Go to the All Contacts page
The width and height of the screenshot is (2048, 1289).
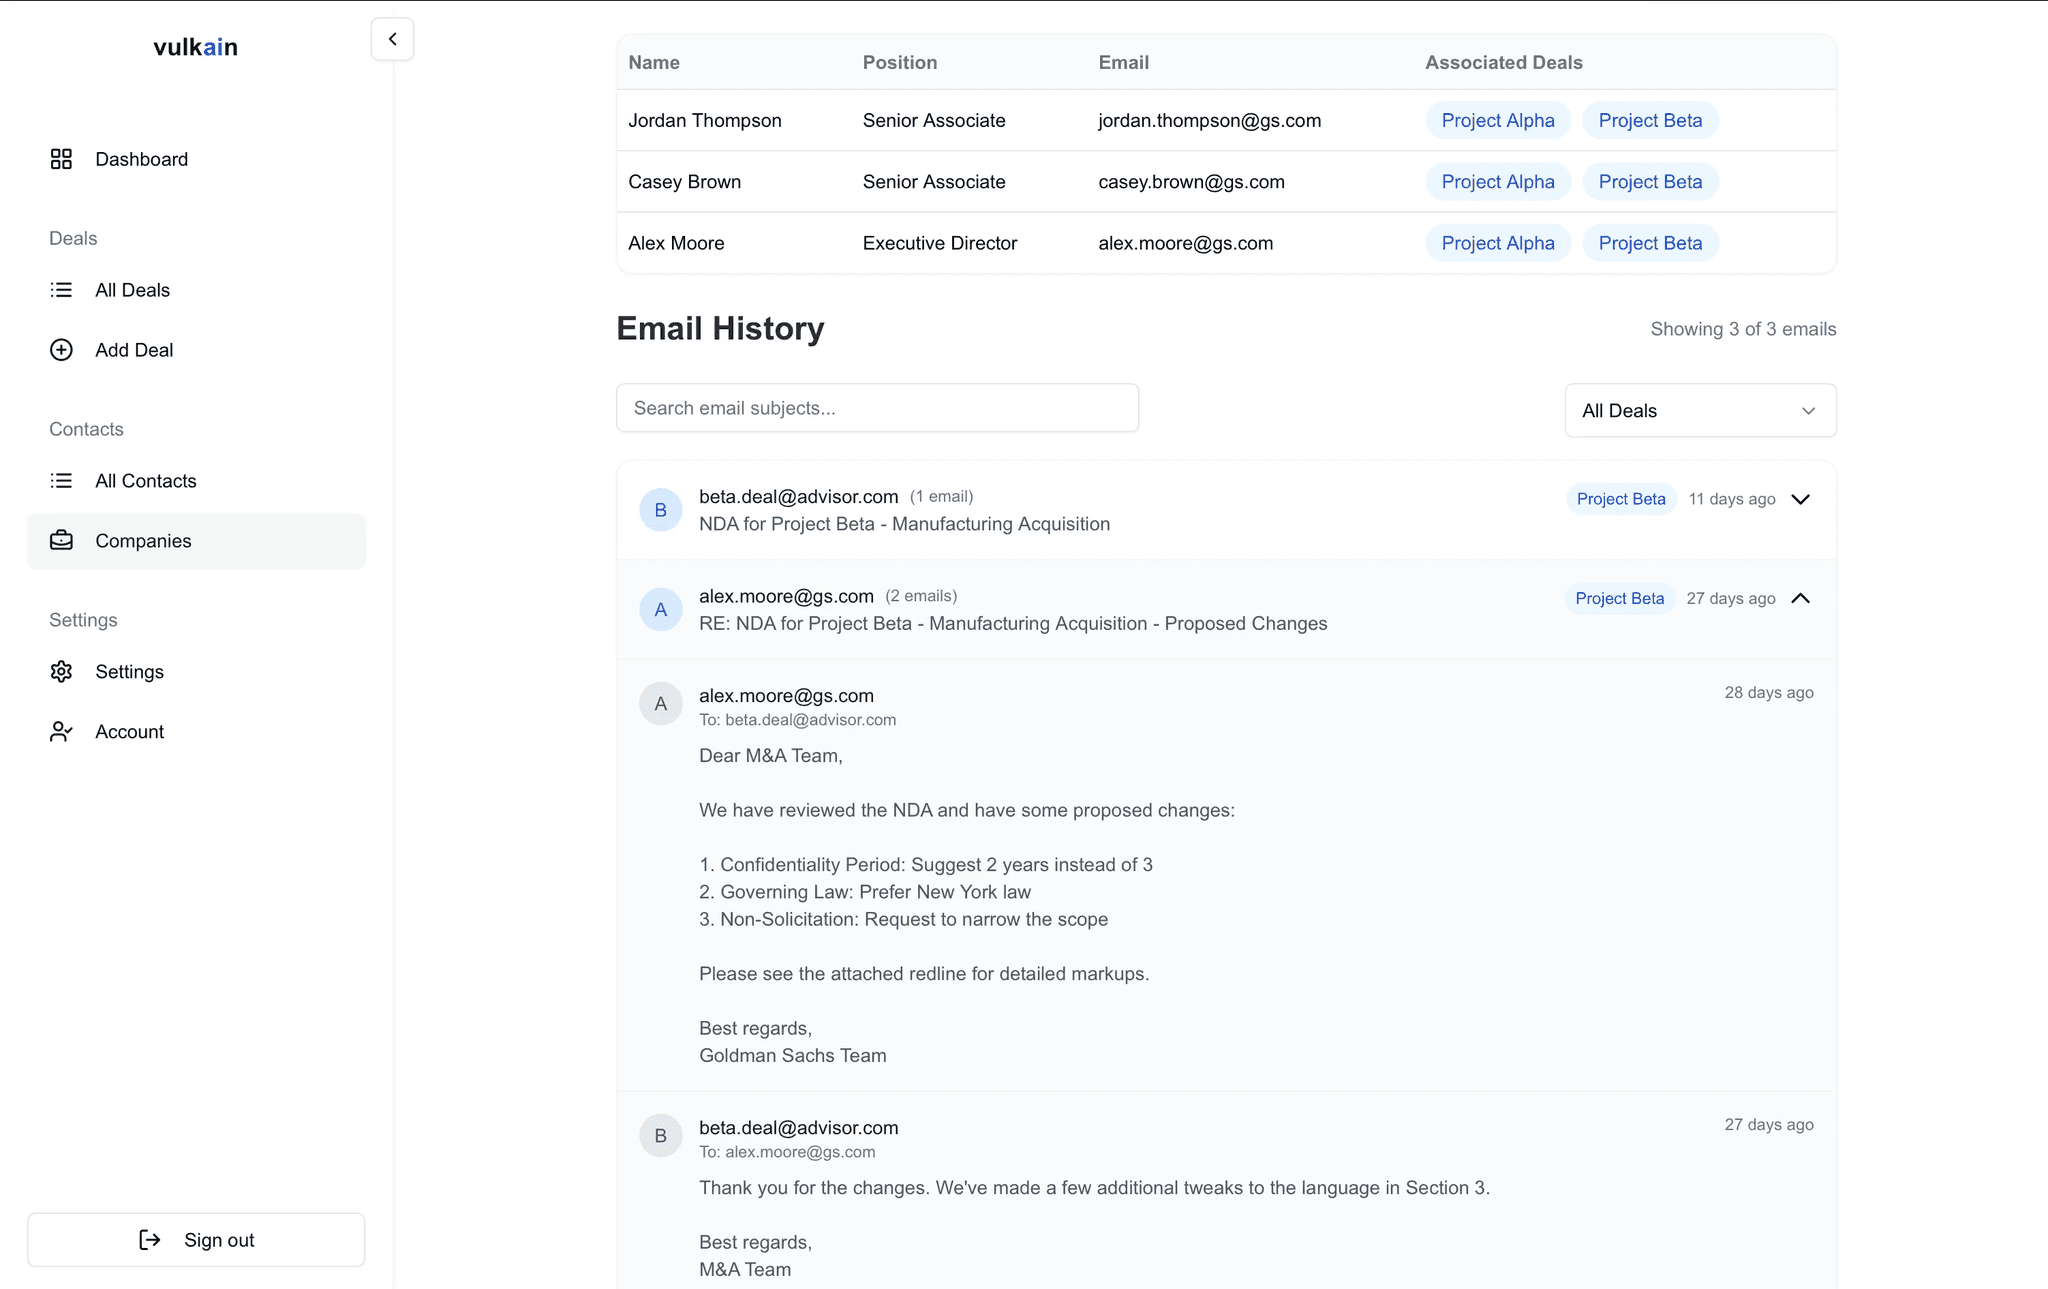click(146, 481)
